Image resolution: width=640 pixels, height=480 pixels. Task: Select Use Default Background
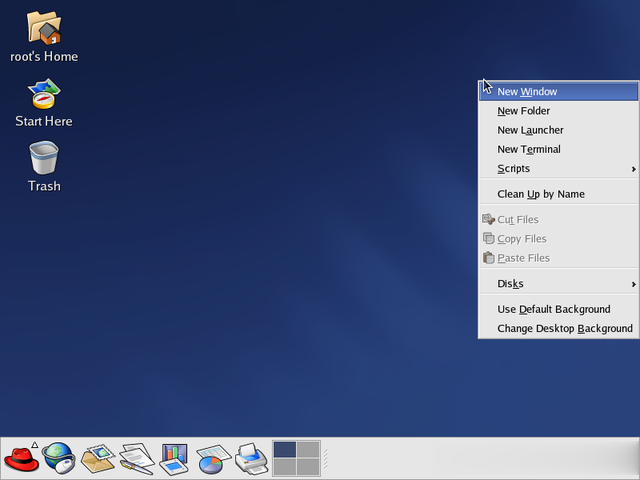(558, 309)
